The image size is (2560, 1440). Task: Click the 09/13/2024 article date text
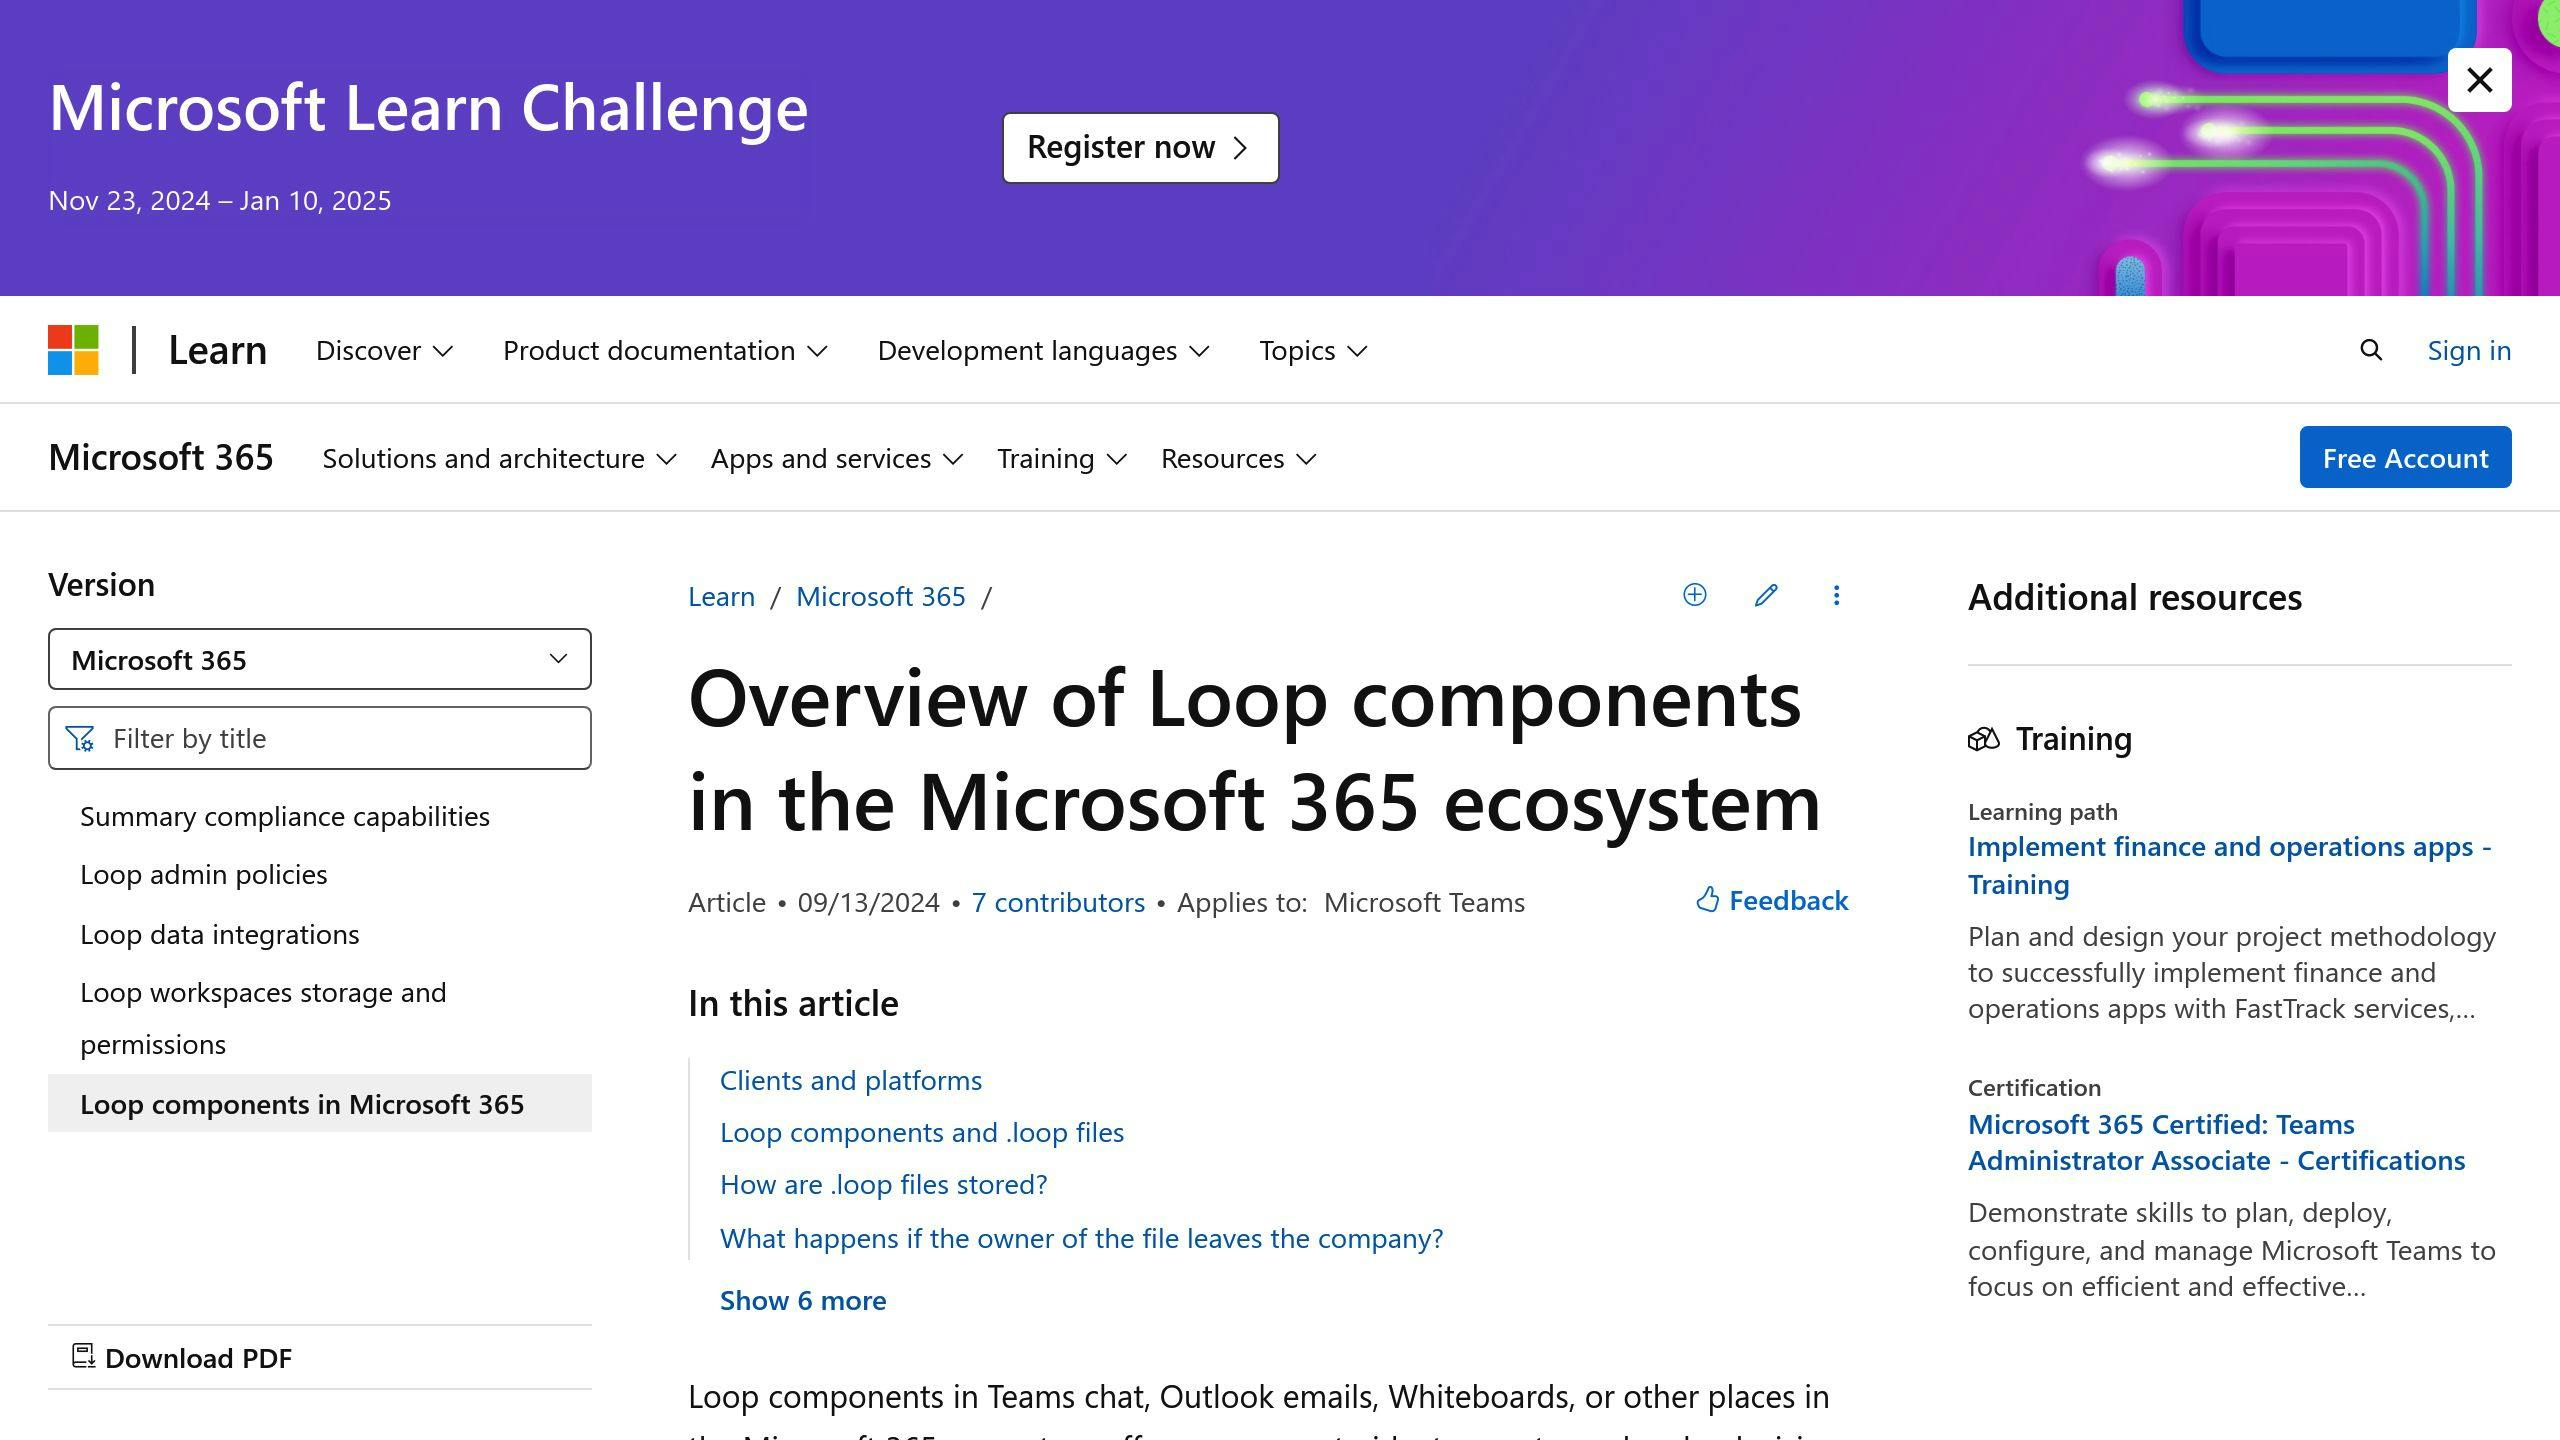pos(868,902)
